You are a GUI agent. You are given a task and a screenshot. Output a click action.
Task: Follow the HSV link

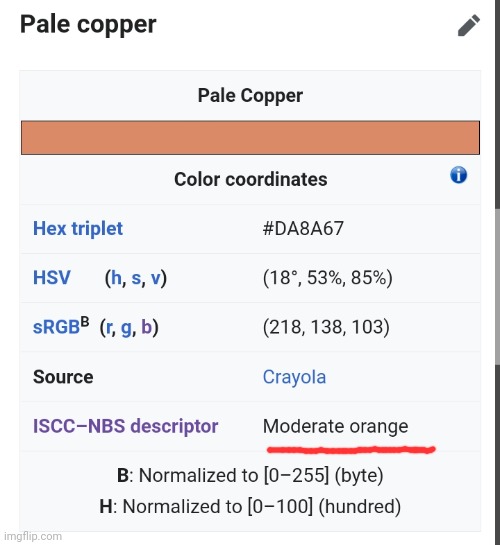[51, 278]
